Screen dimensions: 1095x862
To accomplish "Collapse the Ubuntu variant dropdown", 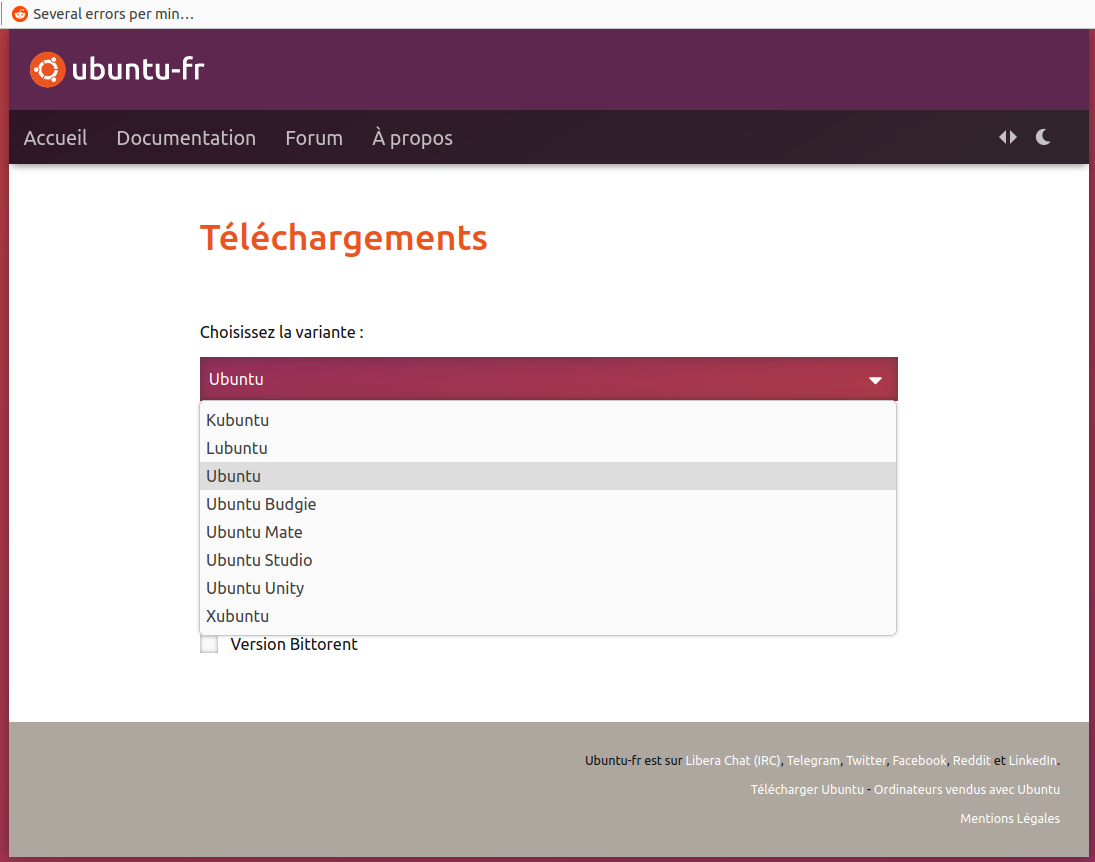I will tap(548, 379).
